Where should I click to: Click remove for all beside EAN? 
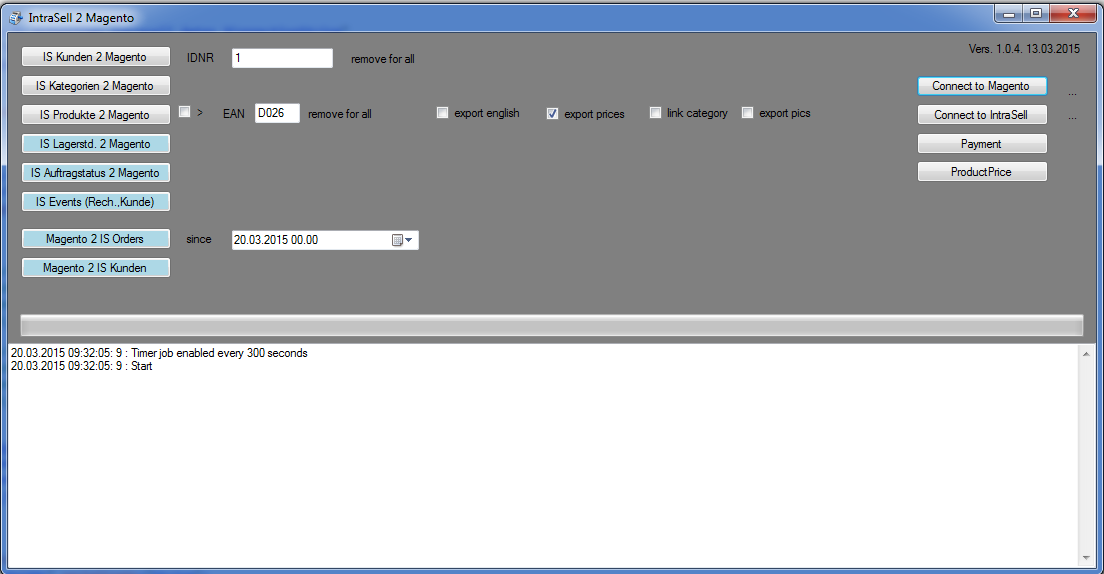[x=339, y=114]
